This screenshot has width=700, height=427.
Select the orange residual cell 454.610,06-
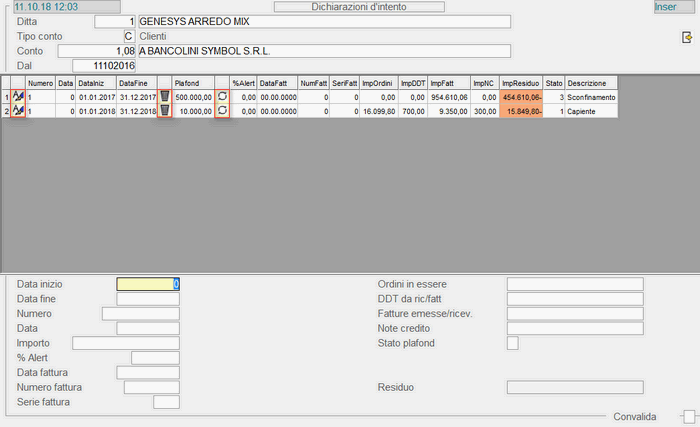pyautogui.click(x=521, y=97)
